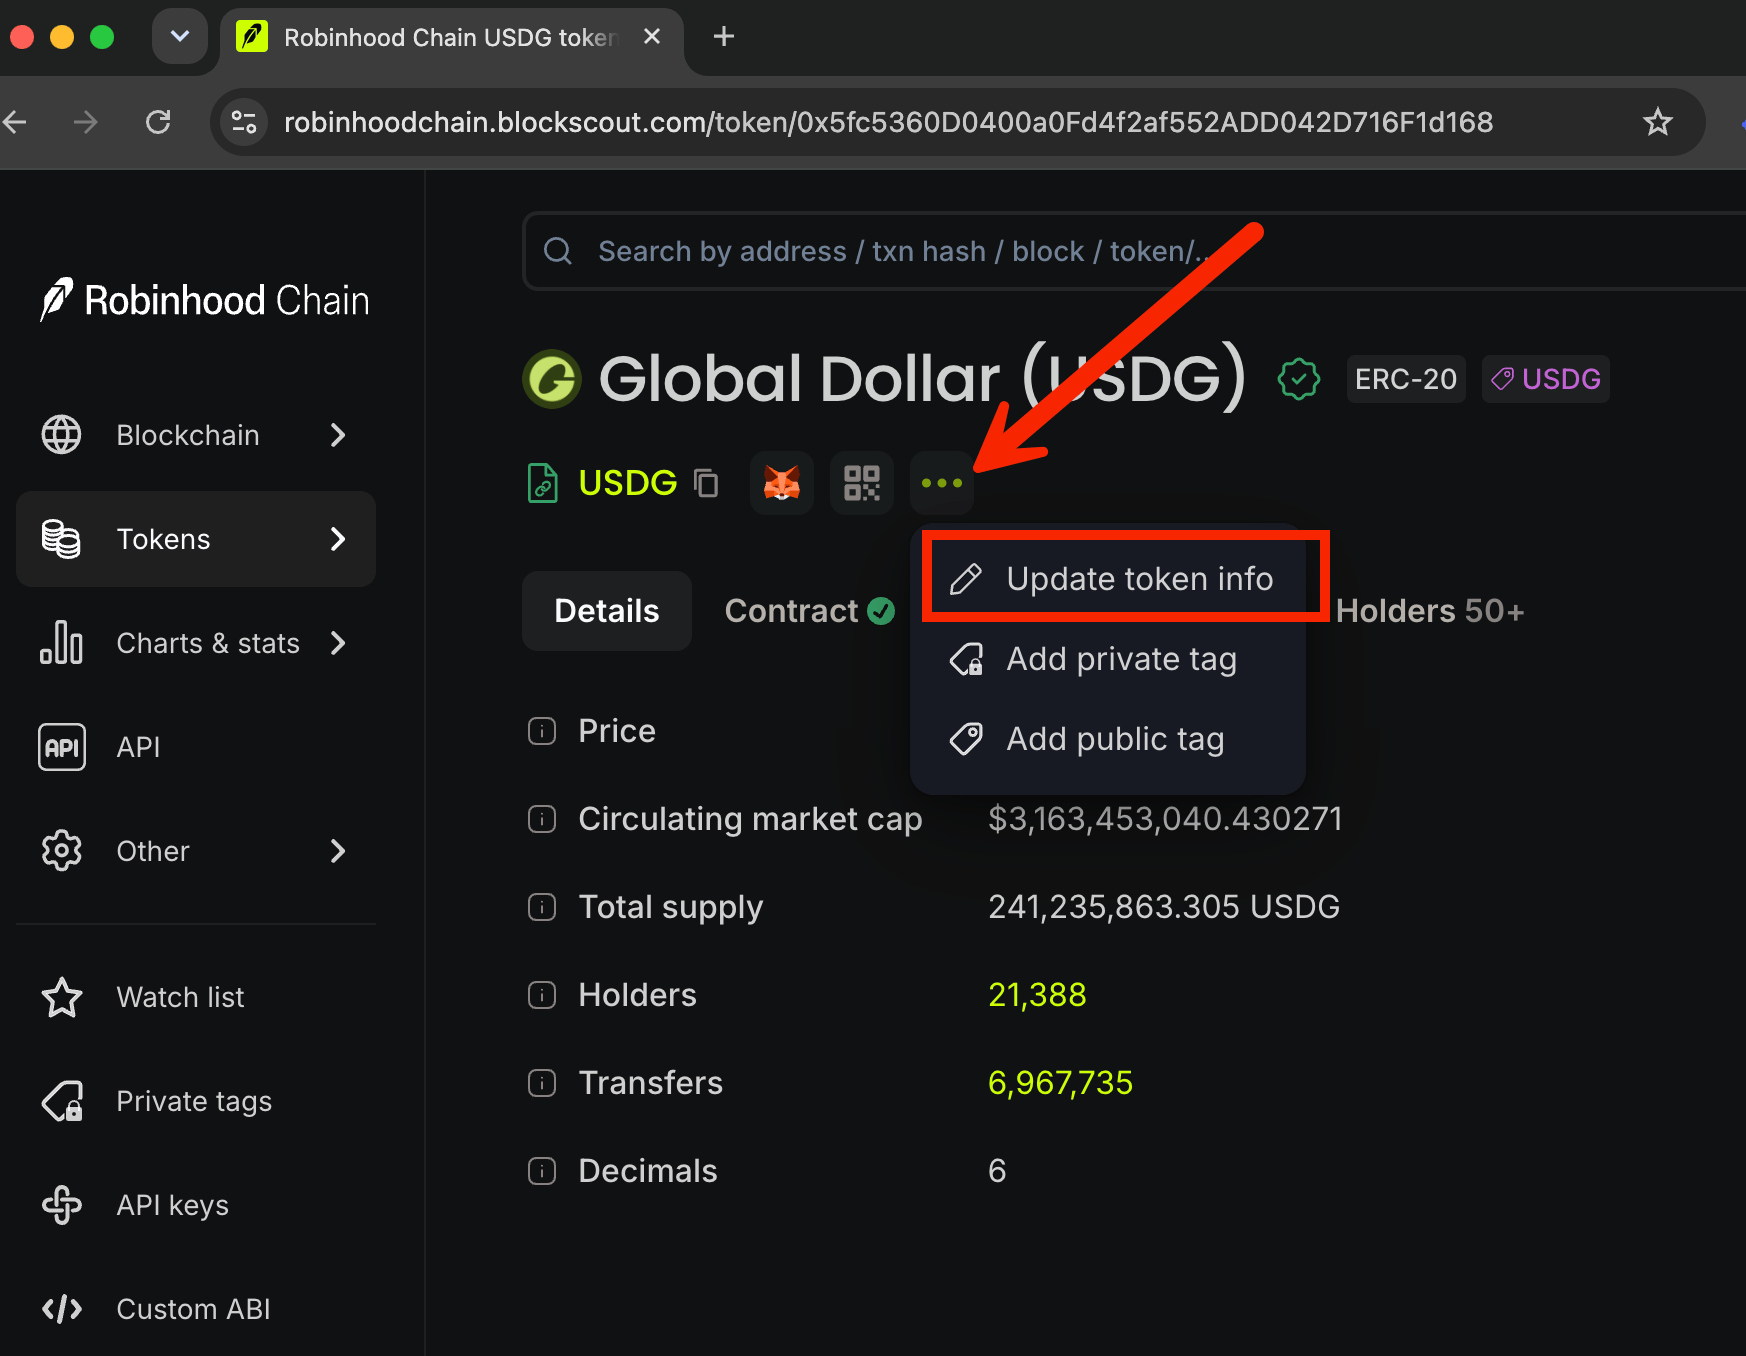1746x1356 pixels.
Task: Click the Robinhood Chain logo
Action: (x=204, y=300)
